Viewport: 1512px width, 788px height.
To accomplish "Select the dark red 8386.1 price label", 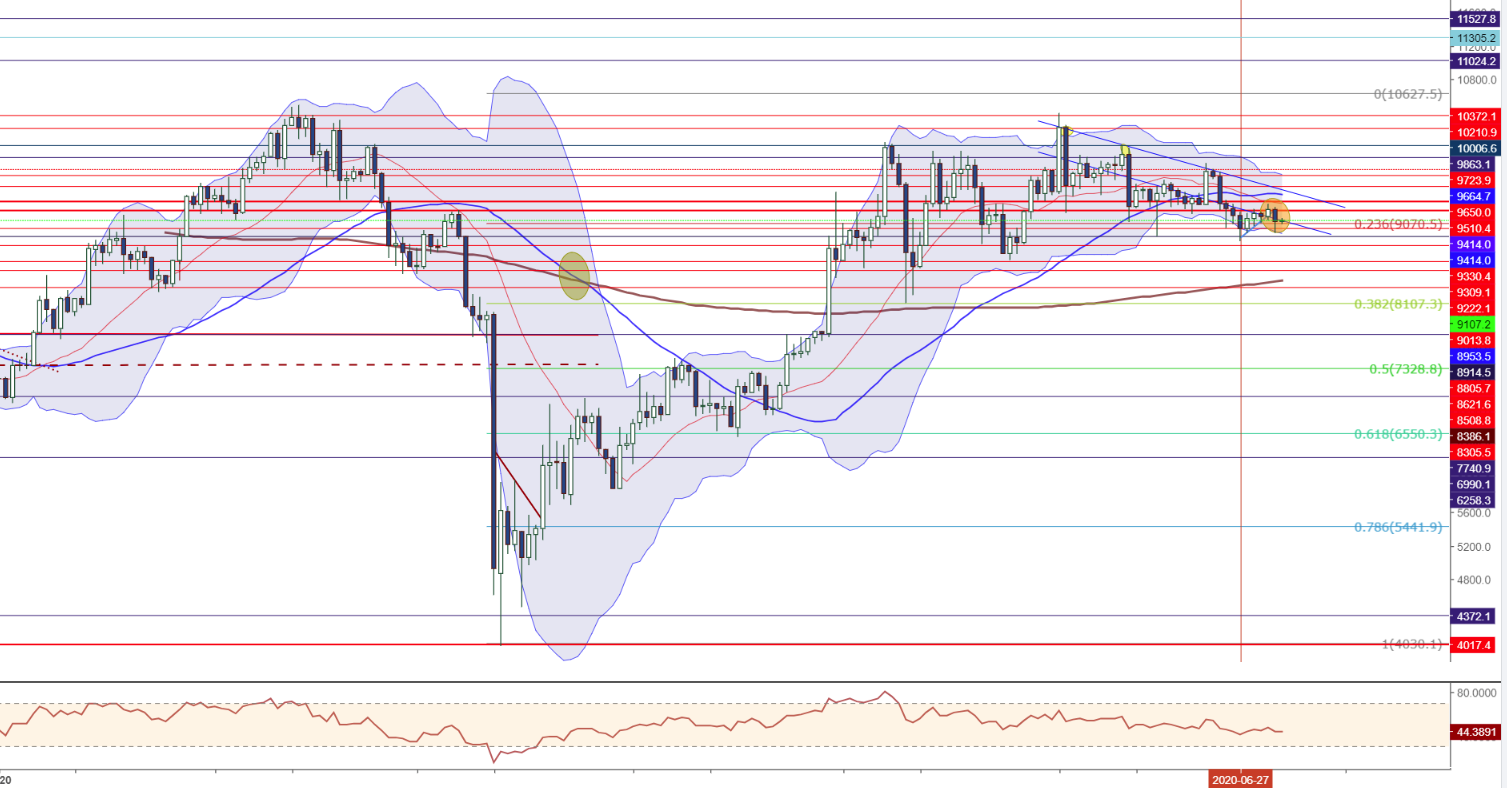I will (1476, 436).
